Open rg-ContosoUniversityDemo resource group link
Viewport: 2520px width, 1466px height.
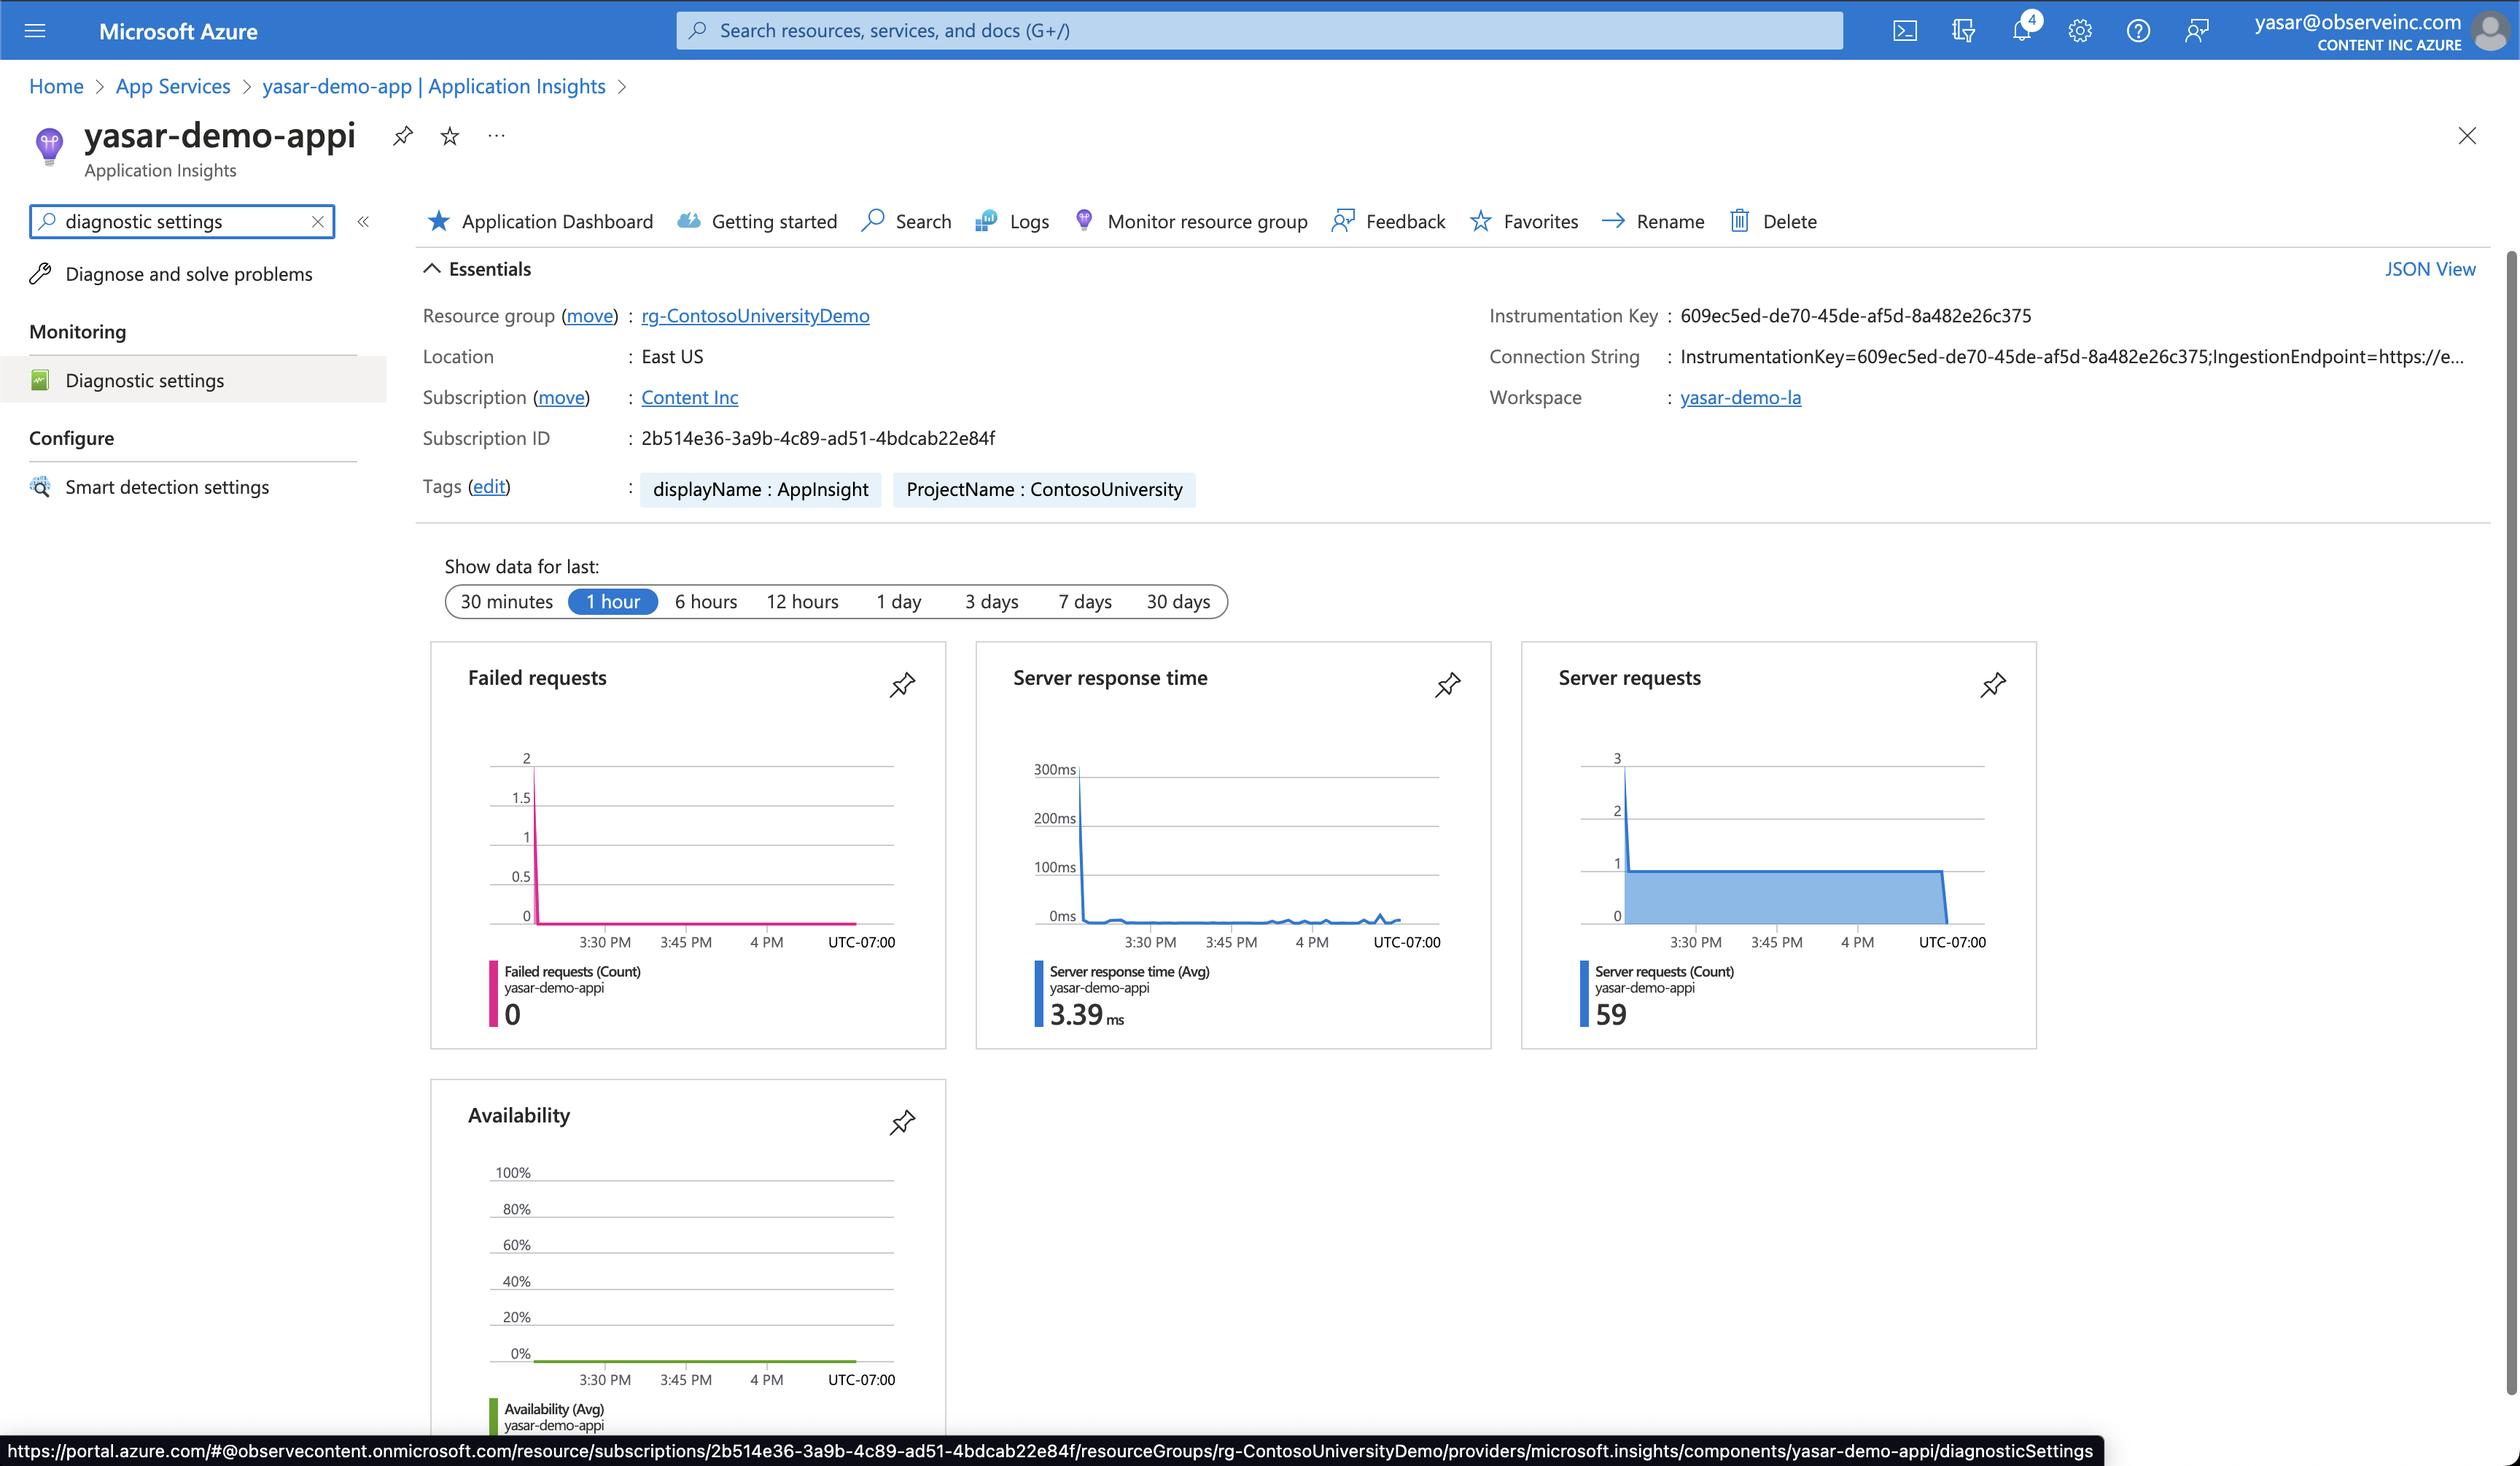(755, 316)
